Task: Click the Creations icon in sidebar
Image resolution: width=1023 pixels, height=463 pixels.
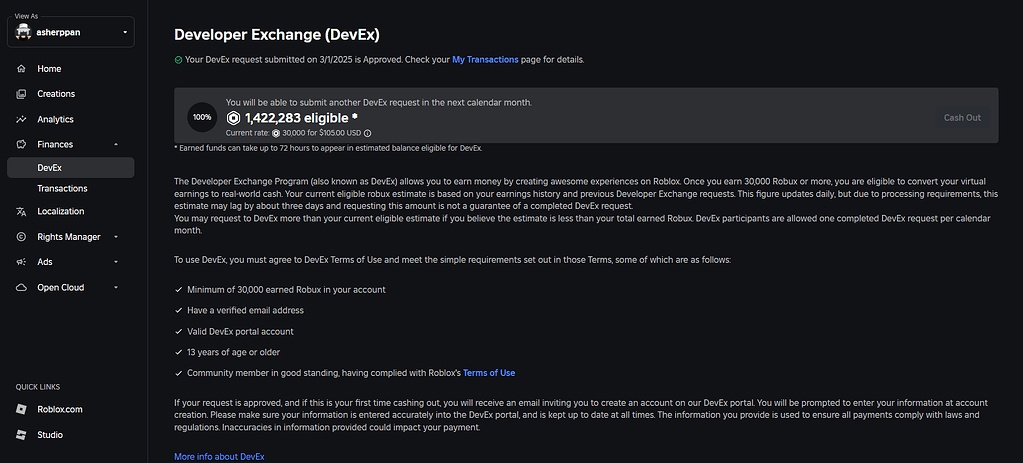Action: pyautogui.click(x=21, y=94)
